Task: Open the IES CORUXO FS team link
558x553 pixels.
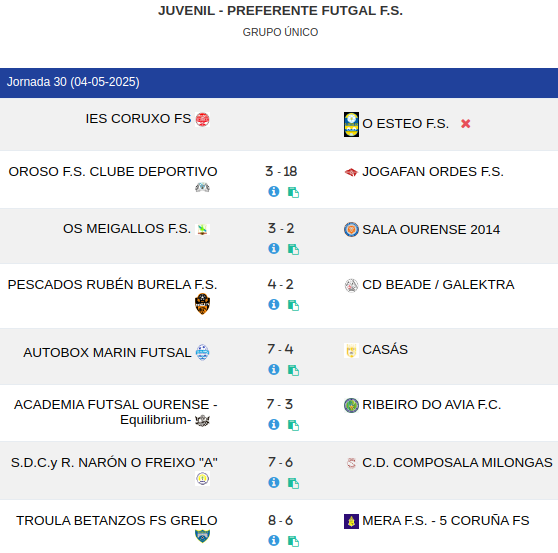Action: coord(138,119)
